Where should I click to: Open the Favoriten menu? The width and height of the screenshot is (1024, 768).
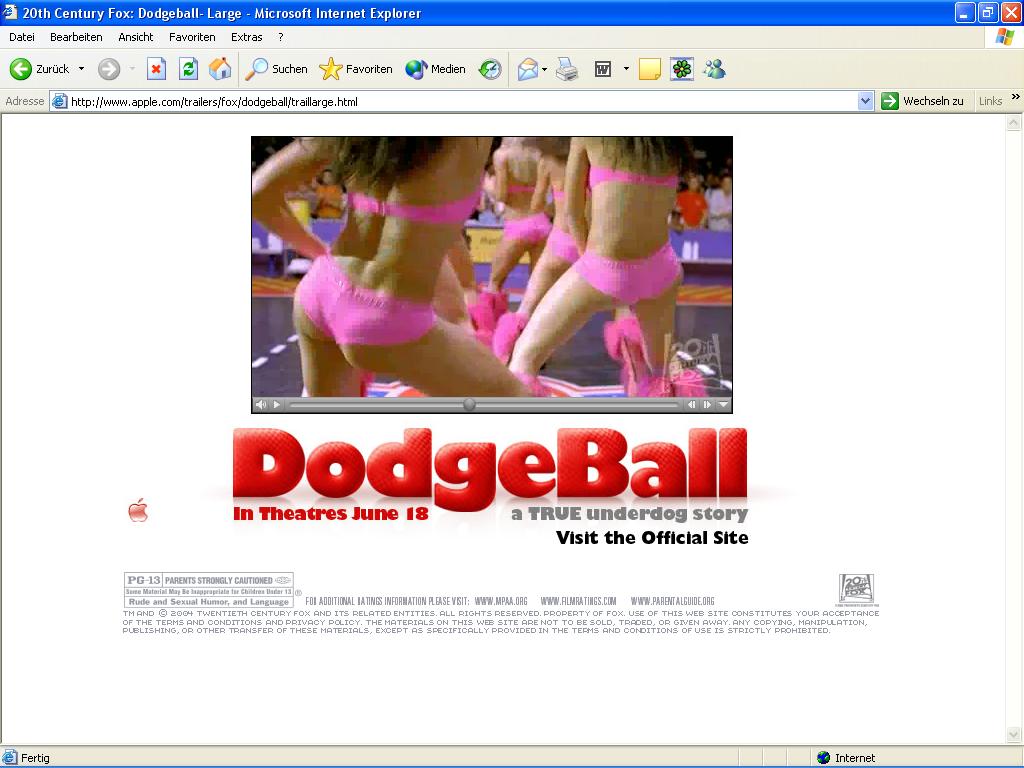[192, 37]
